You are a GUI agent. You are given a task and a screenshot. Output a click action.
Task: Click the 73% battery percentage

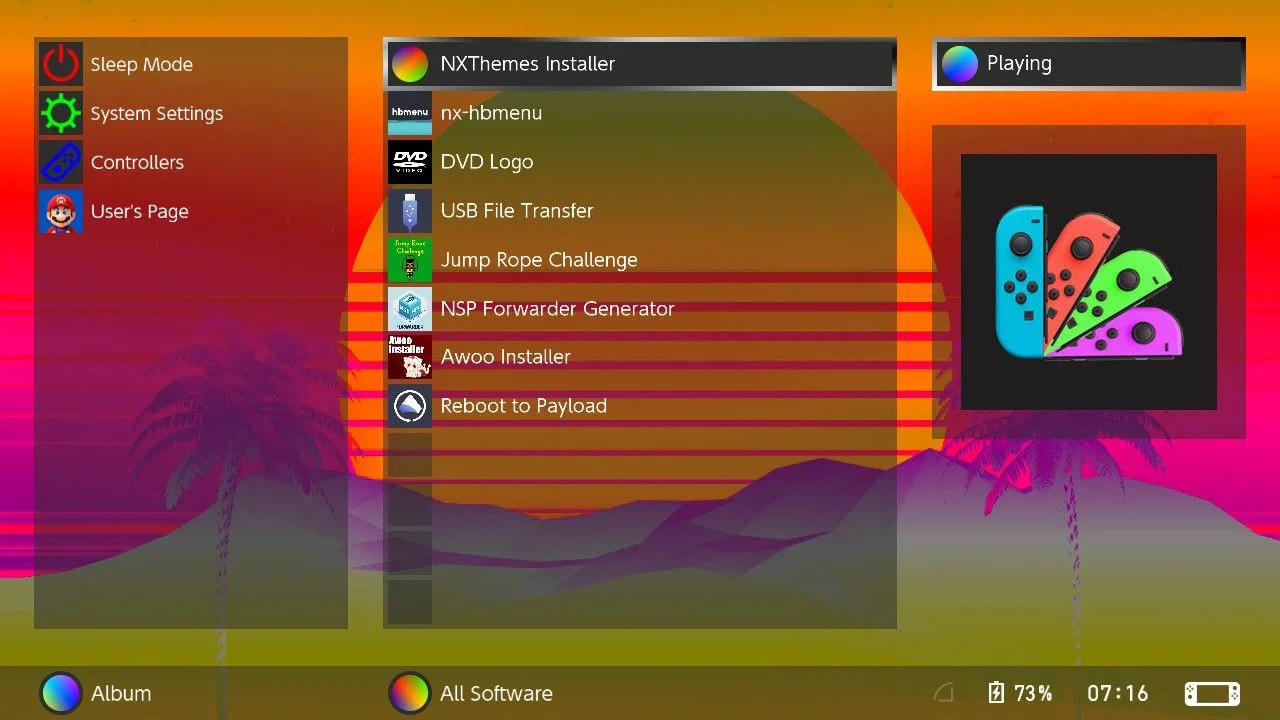[1033, 693]
